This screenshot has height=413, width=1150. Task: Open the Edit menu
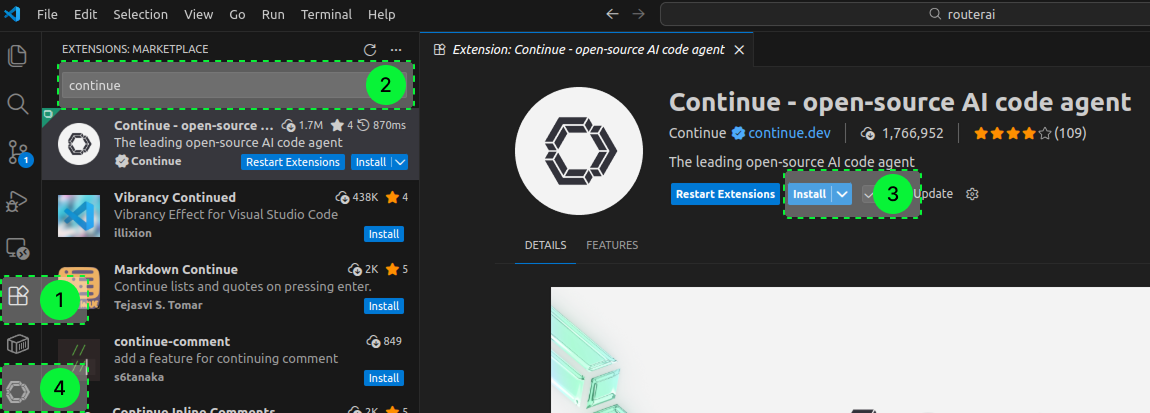[85, 14]
